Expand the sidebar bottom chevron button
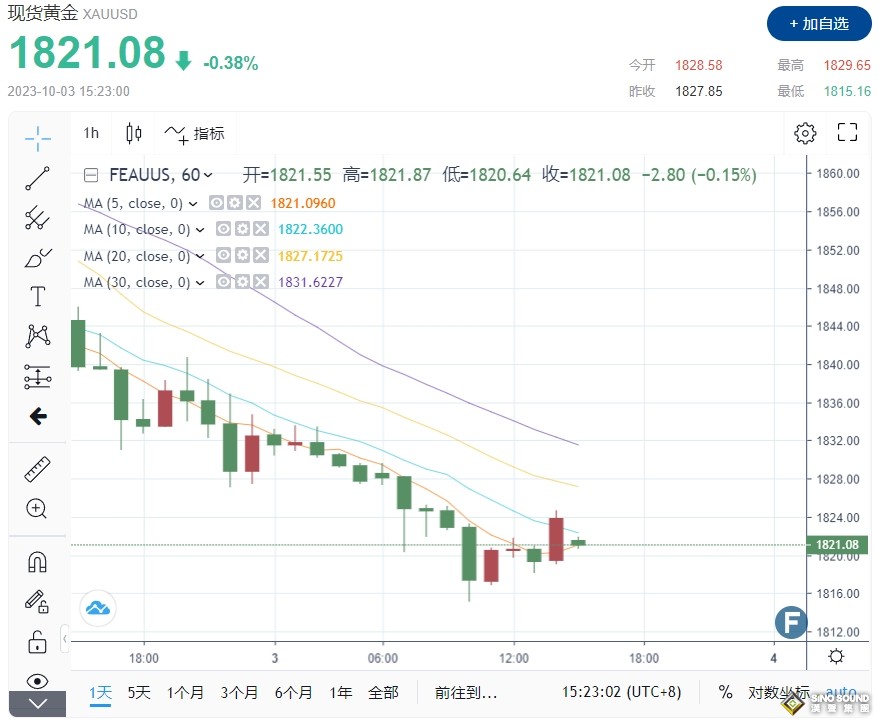Image resolution: width=879 pixels, height=725 pixels. [x=38, y=704]
